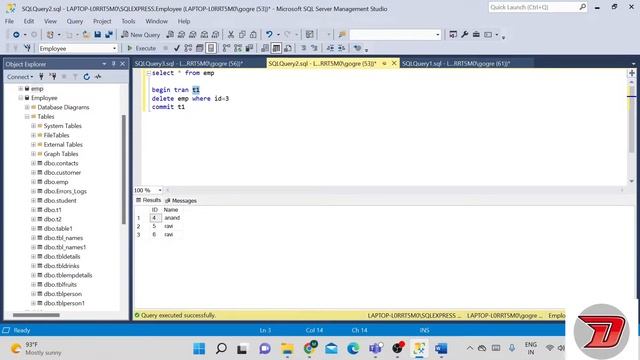The height and width of the screenshot is (360, 640).
Task: Collapse the Employee database node
Action: (x=21, y=98)
